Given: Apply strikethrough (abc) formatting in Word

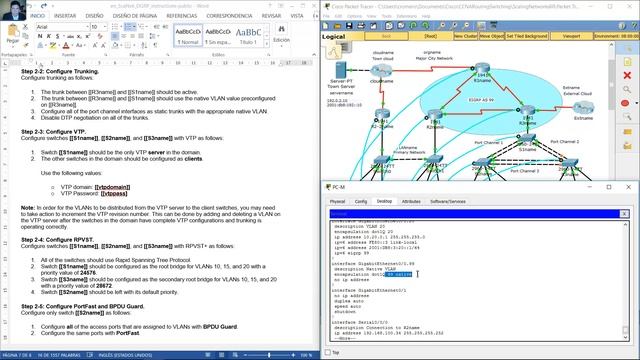Looking at the screenshot, I should [x=70, y=36].
